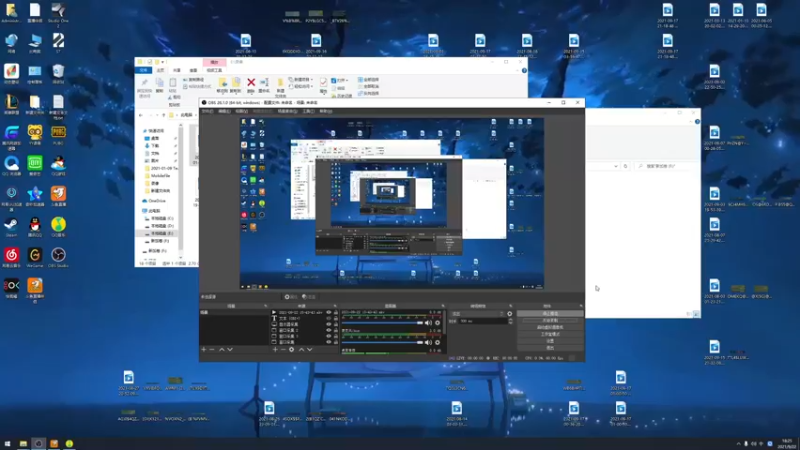This screenshot has height=450, width=800.
Task: Toggle visibility of 窗口采集 2 source
Action: click(329, 330)
